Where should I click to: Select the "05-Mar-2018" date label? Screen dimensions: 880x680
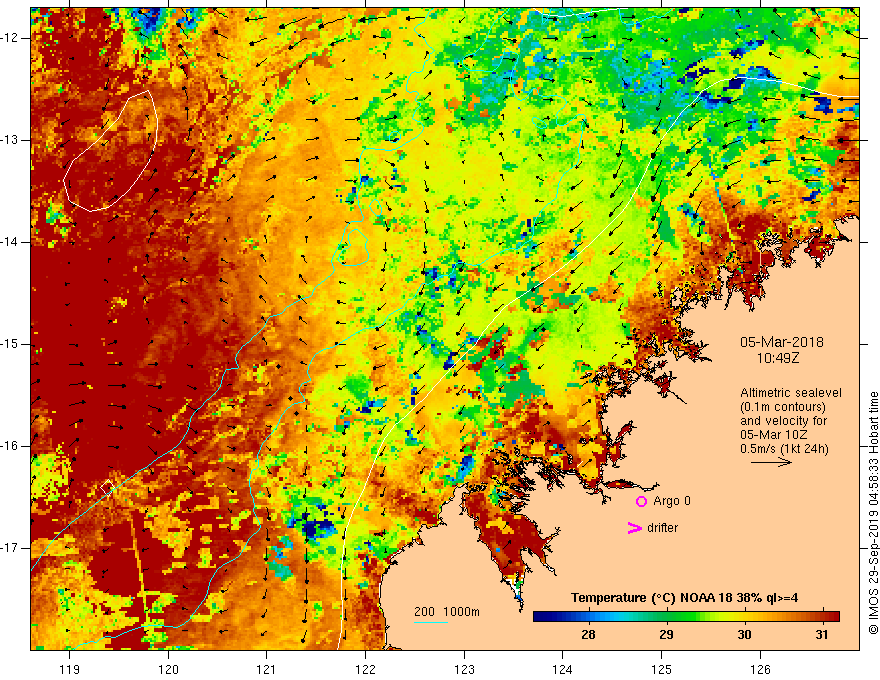pos(782,342)
